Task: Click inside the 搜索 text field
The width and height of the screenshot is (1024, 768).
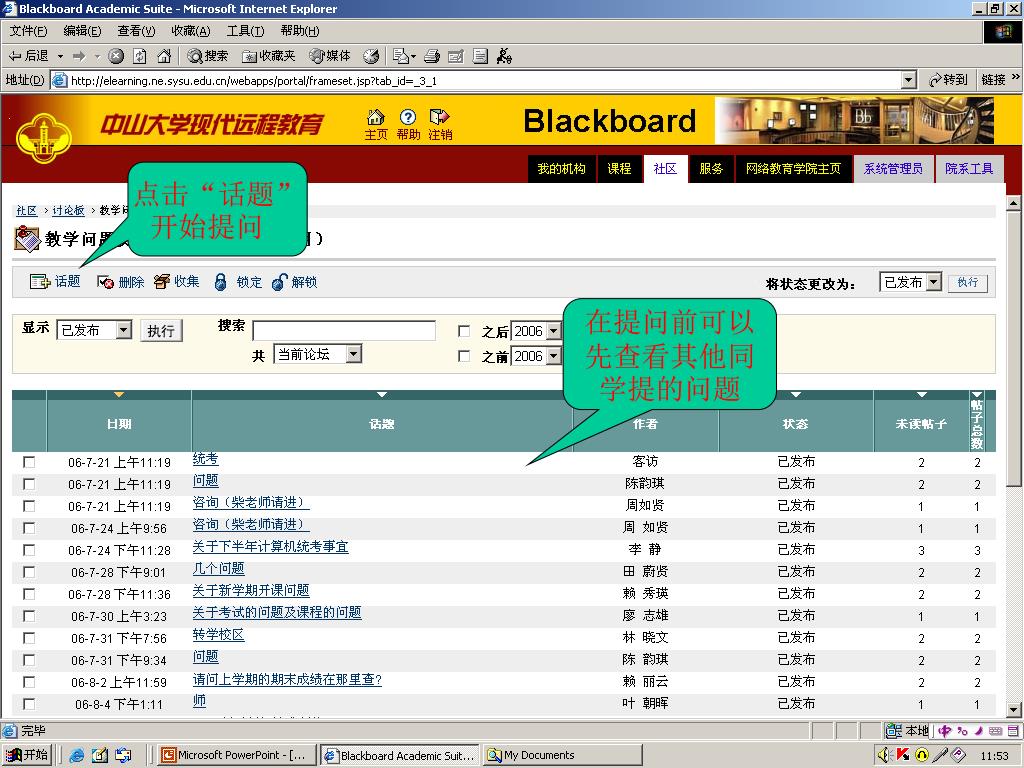Action: 344,330
